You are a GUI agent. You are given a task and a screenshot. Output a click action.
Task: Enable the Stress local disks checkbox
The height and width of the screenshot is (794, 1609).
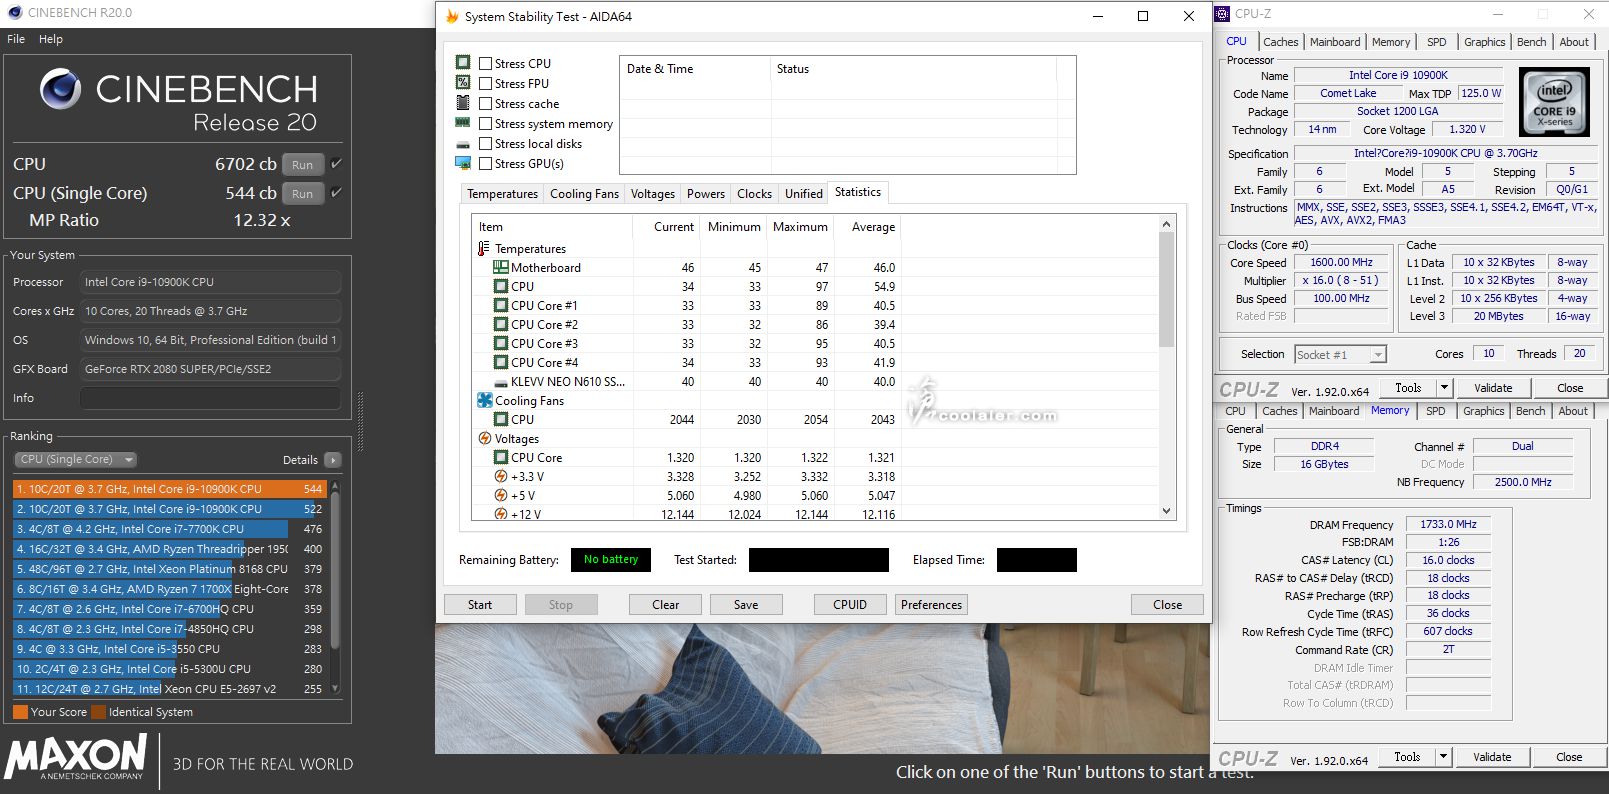485,144
